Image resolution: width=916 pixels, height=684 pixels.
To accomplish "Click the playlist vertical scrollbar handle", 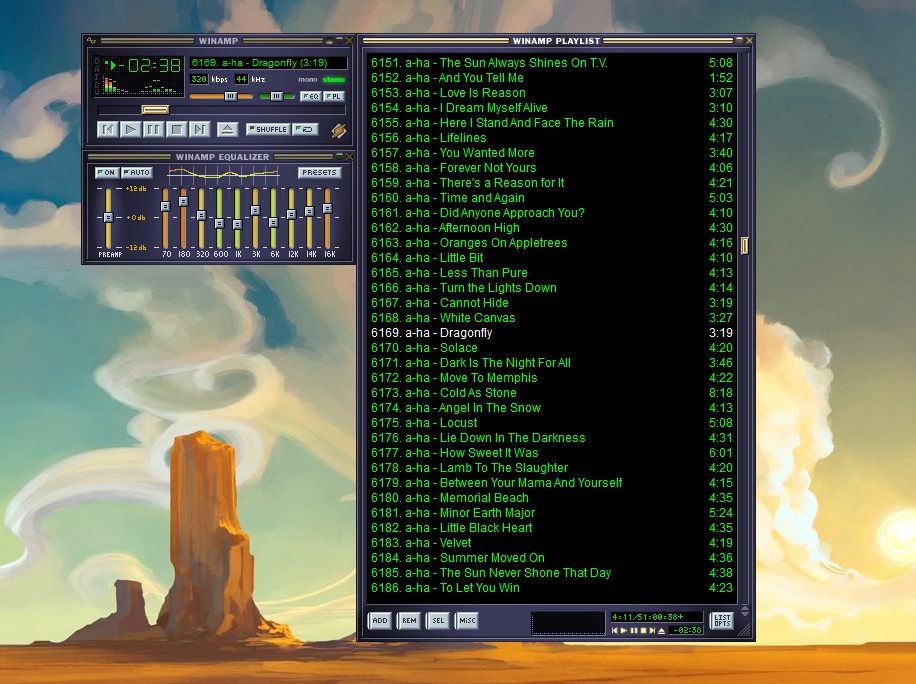I will (x=744, y=245).
